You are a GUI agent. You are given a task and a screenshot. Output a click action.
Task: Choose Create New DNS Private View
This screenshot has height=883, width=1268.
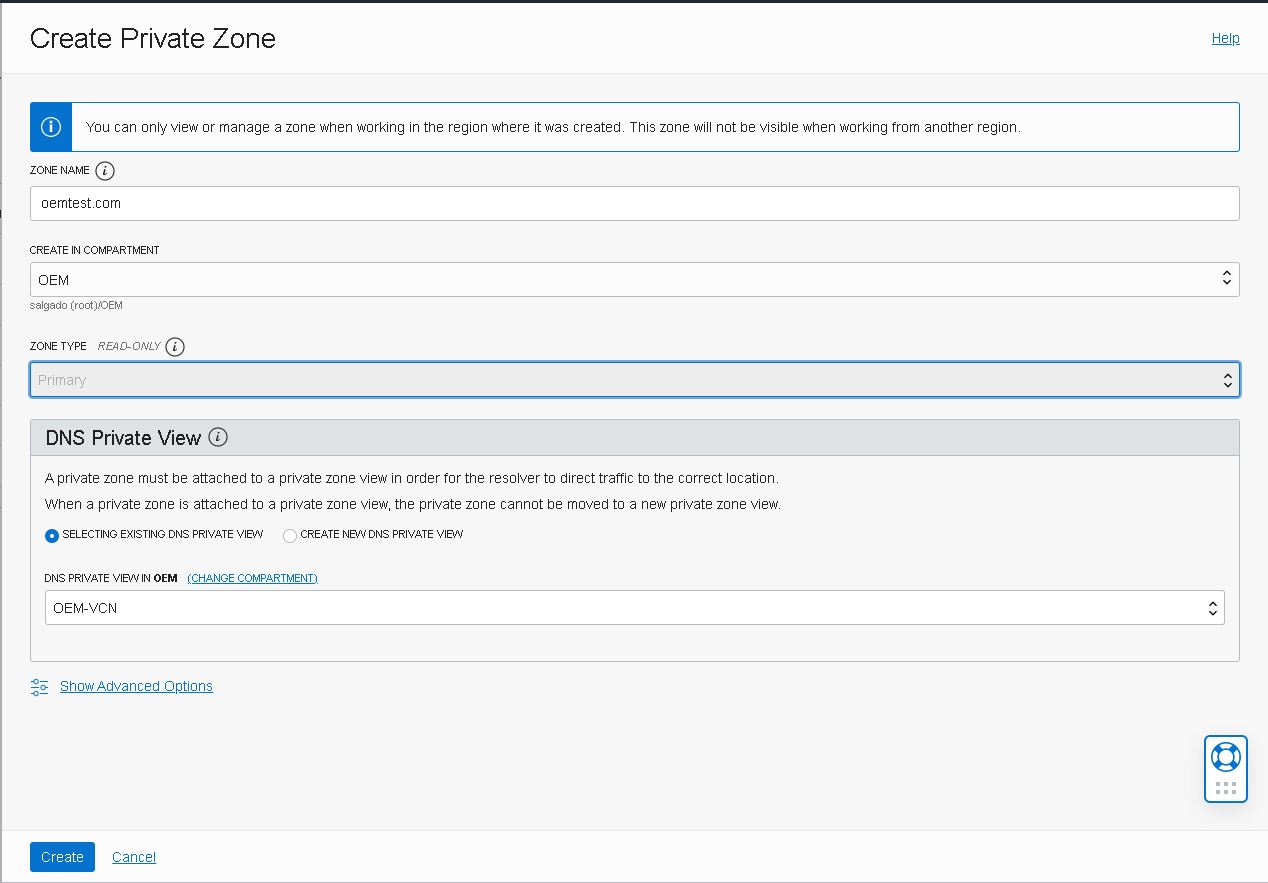tap(289, 535)
